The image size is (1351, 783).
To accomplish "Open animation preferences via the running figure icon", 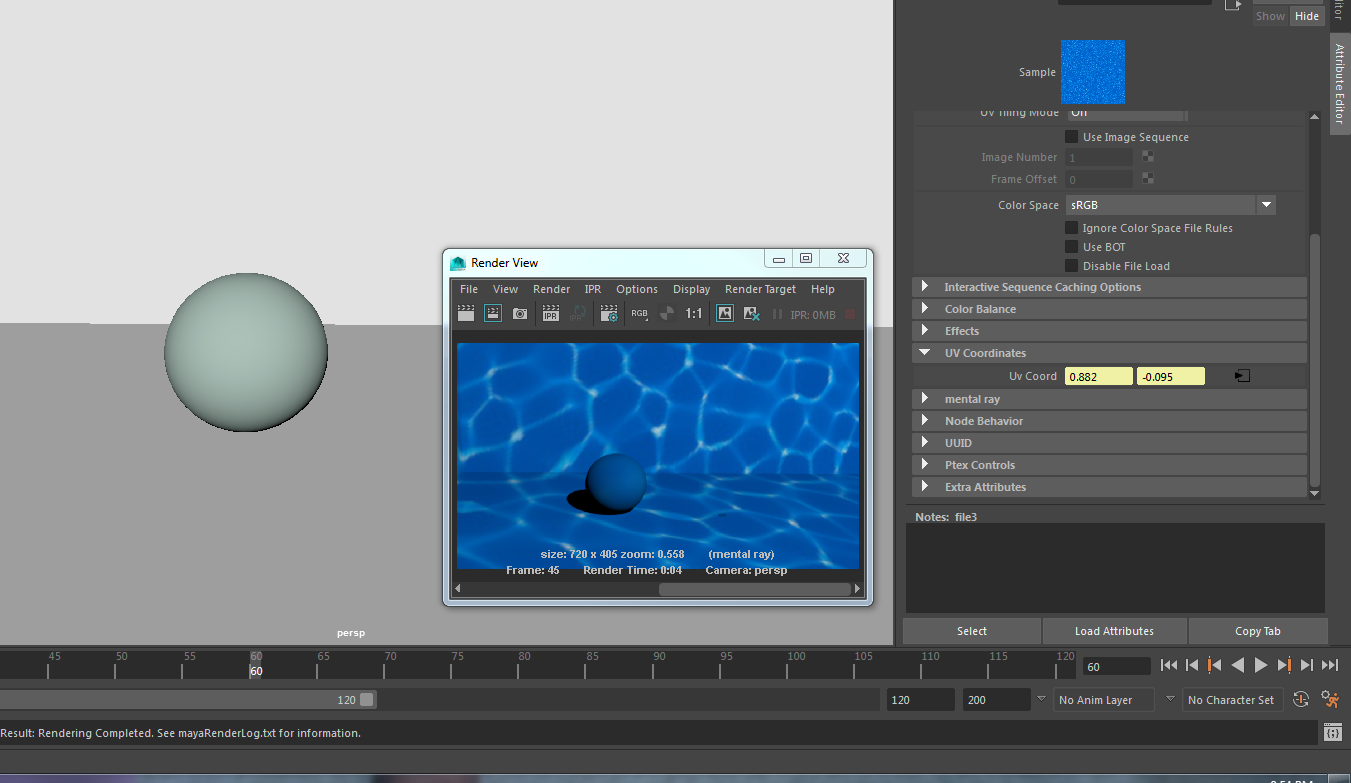I will [1329, 699].
